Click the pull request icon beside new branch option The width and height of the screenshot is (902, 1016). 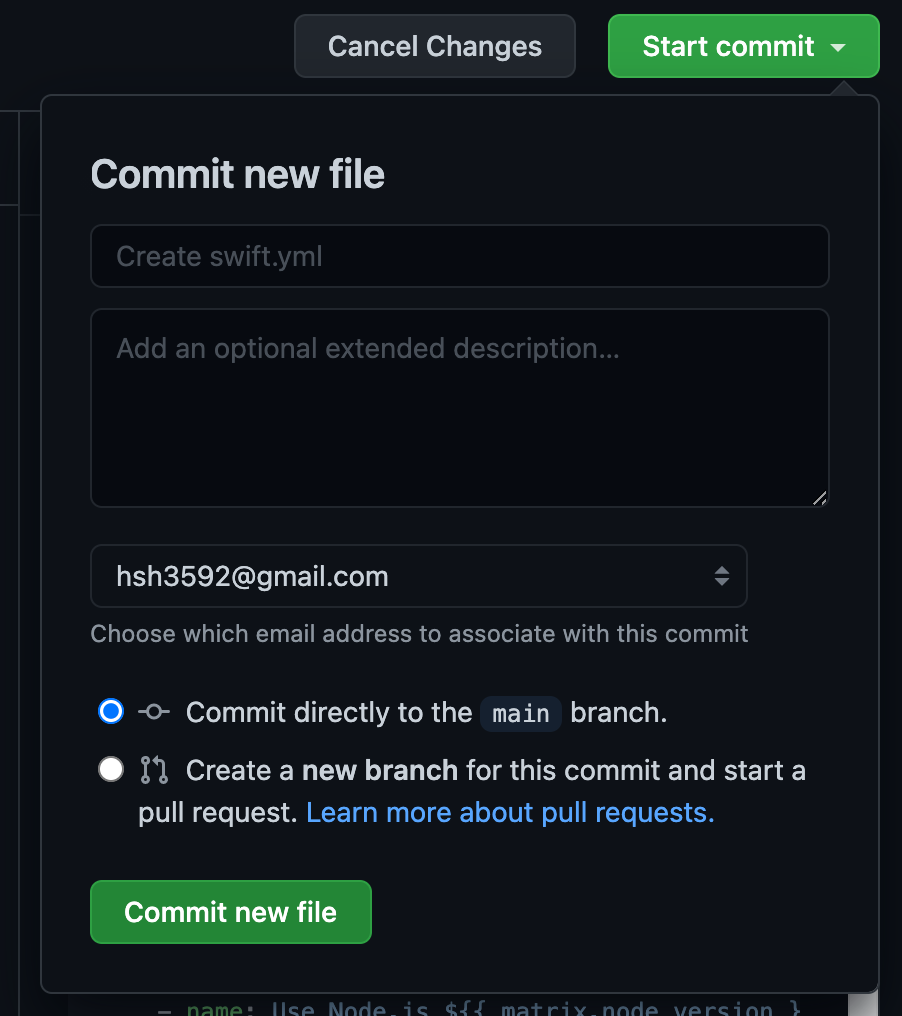(154, 770)
